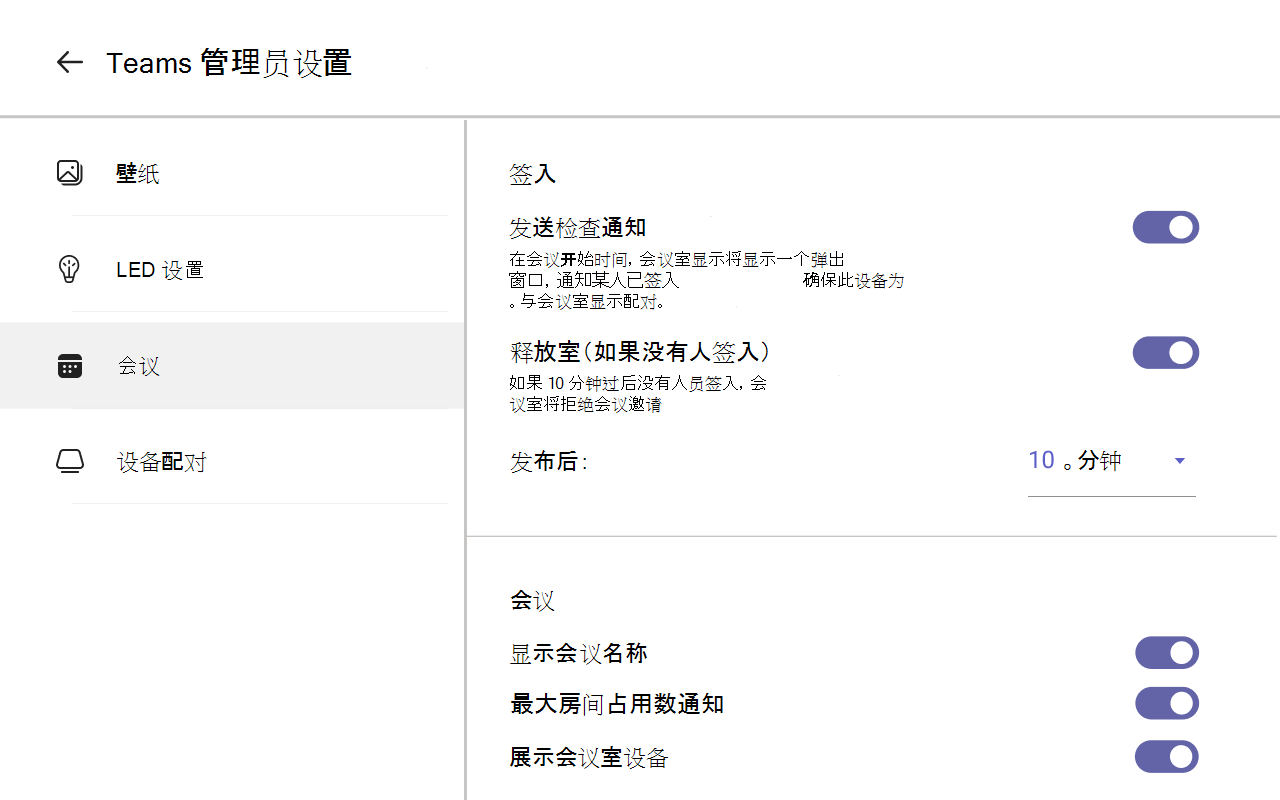Toggle the 最大房间占用数通知 switch

(x=1167, y=703)
